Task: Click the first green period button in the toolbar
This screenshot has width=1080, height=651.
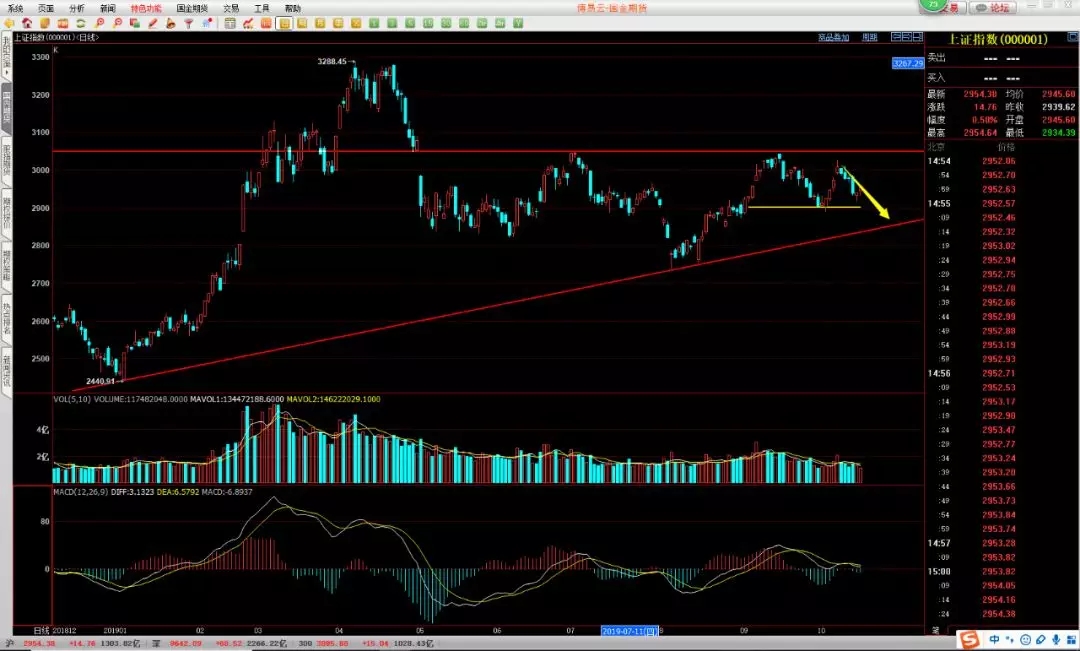Action: click(374, 23)
